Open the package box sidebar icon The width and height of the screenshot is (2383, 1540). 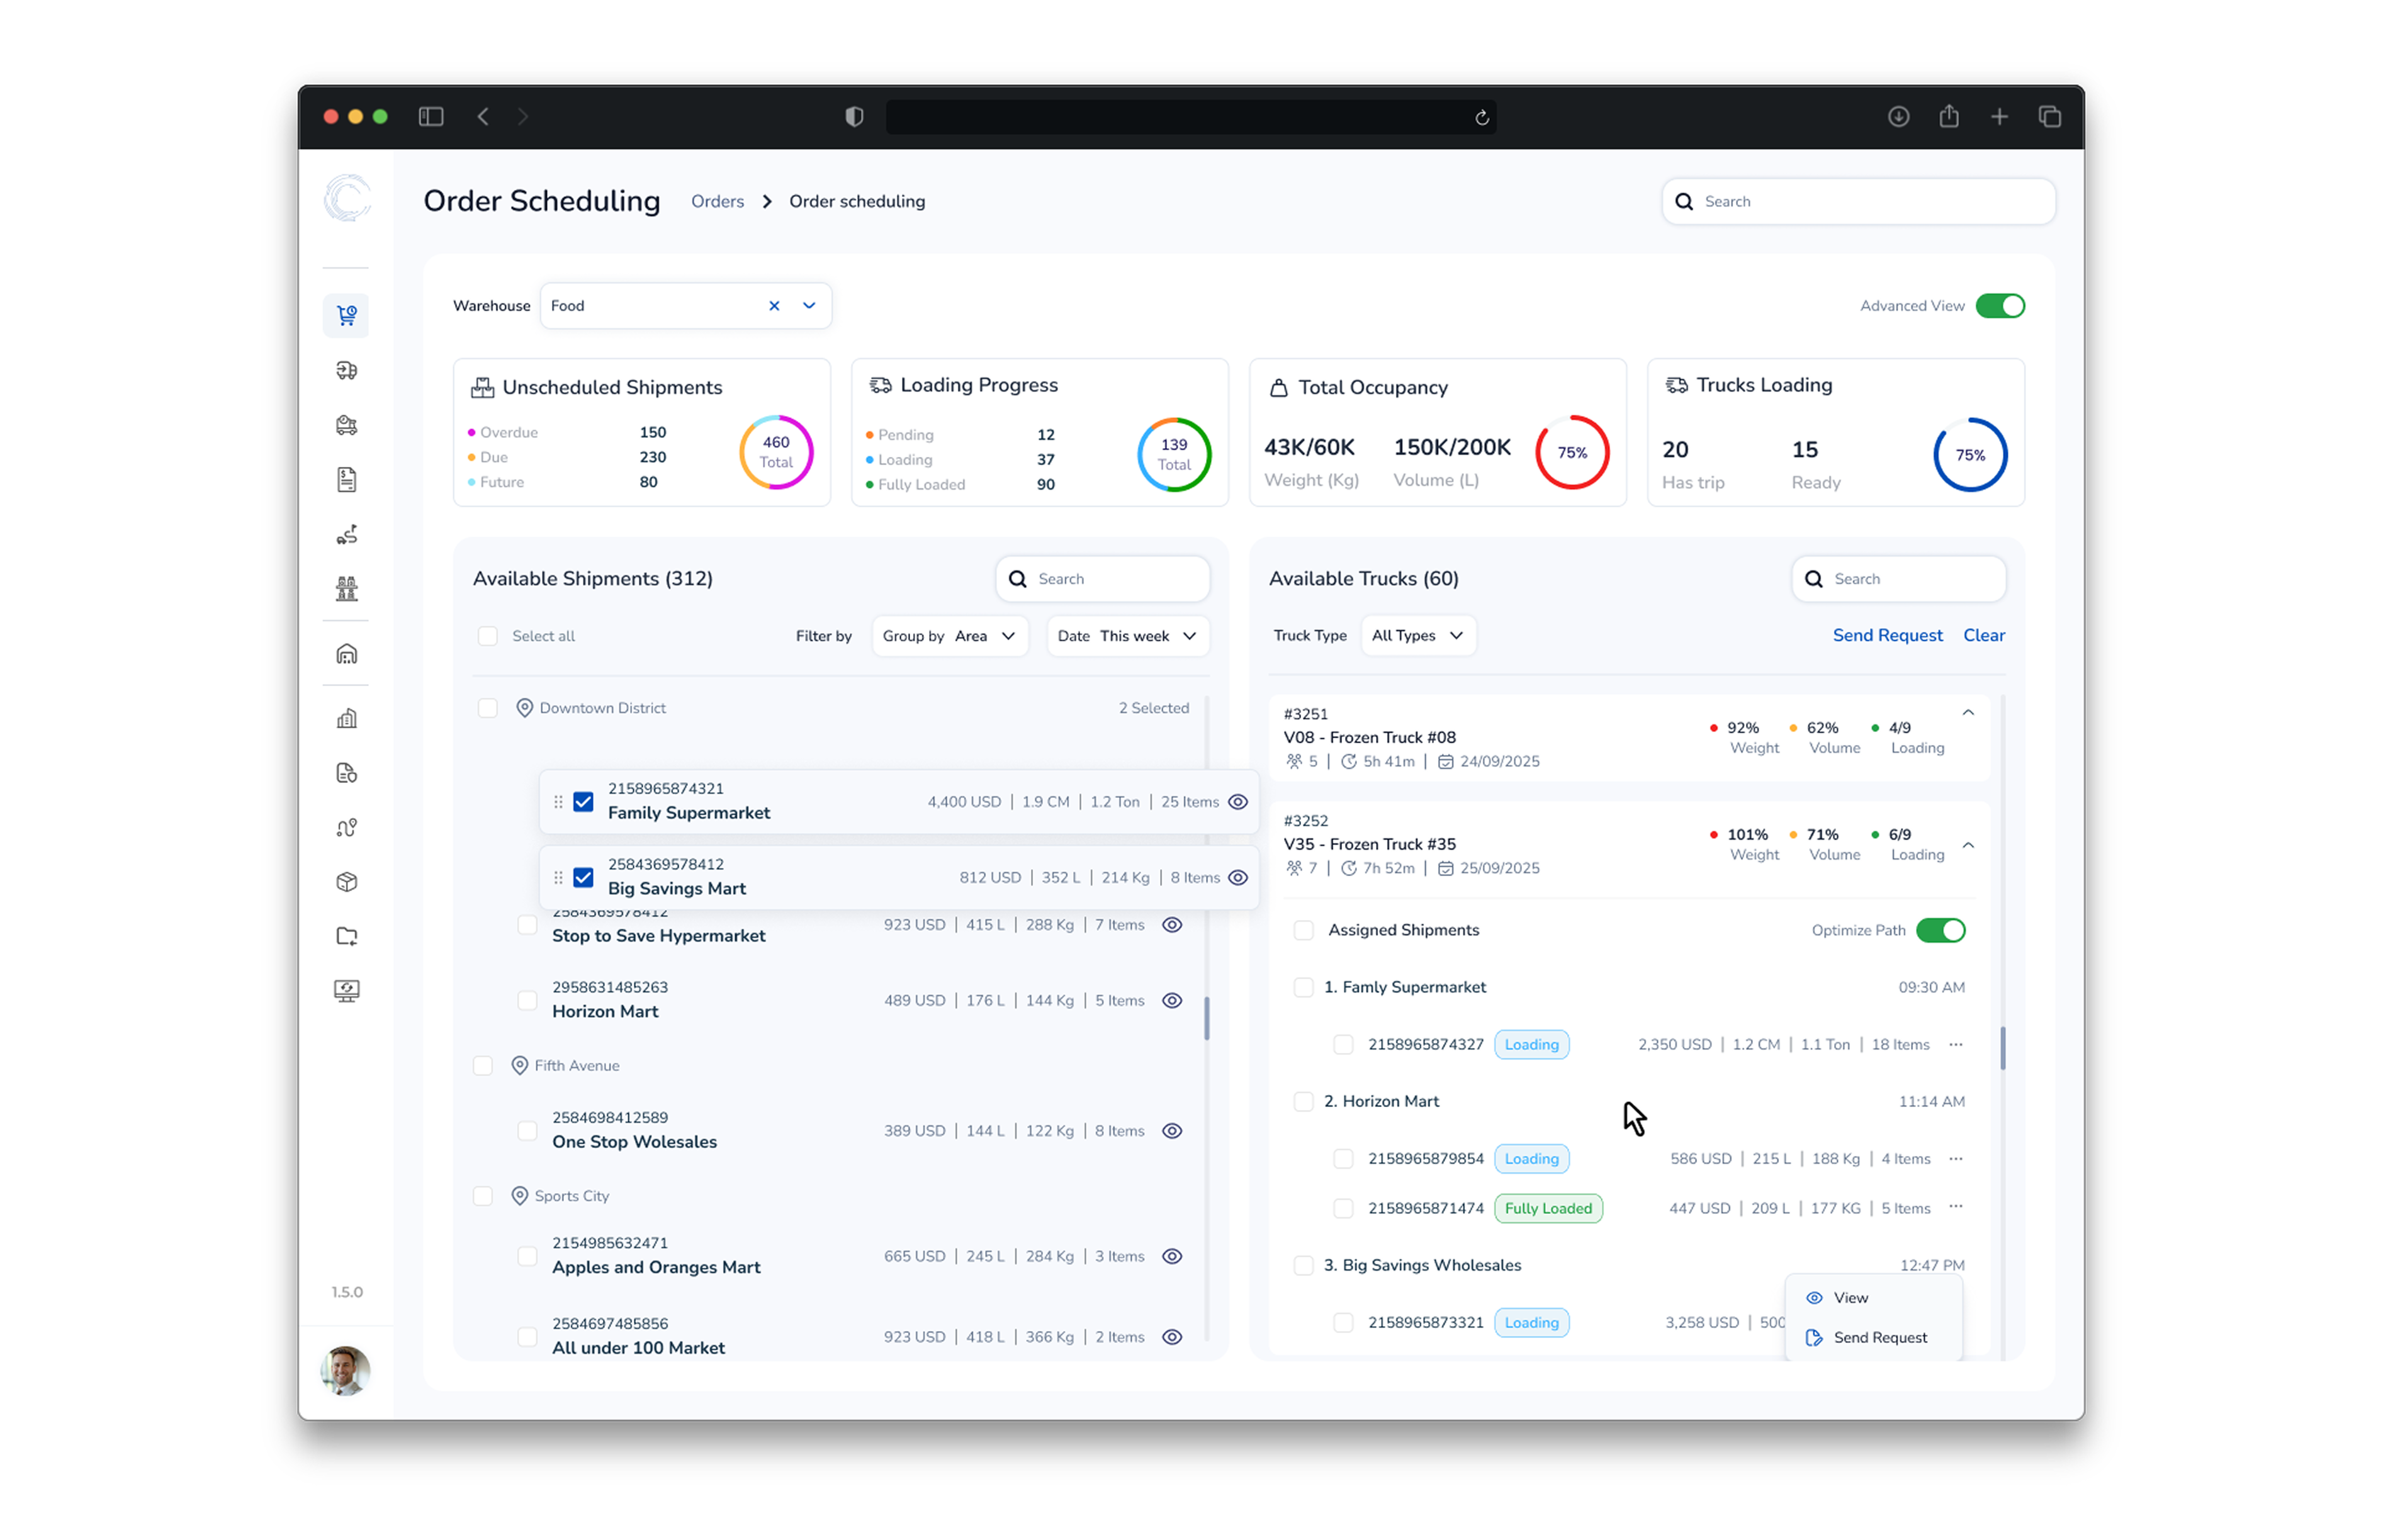(x=346, y=882)
